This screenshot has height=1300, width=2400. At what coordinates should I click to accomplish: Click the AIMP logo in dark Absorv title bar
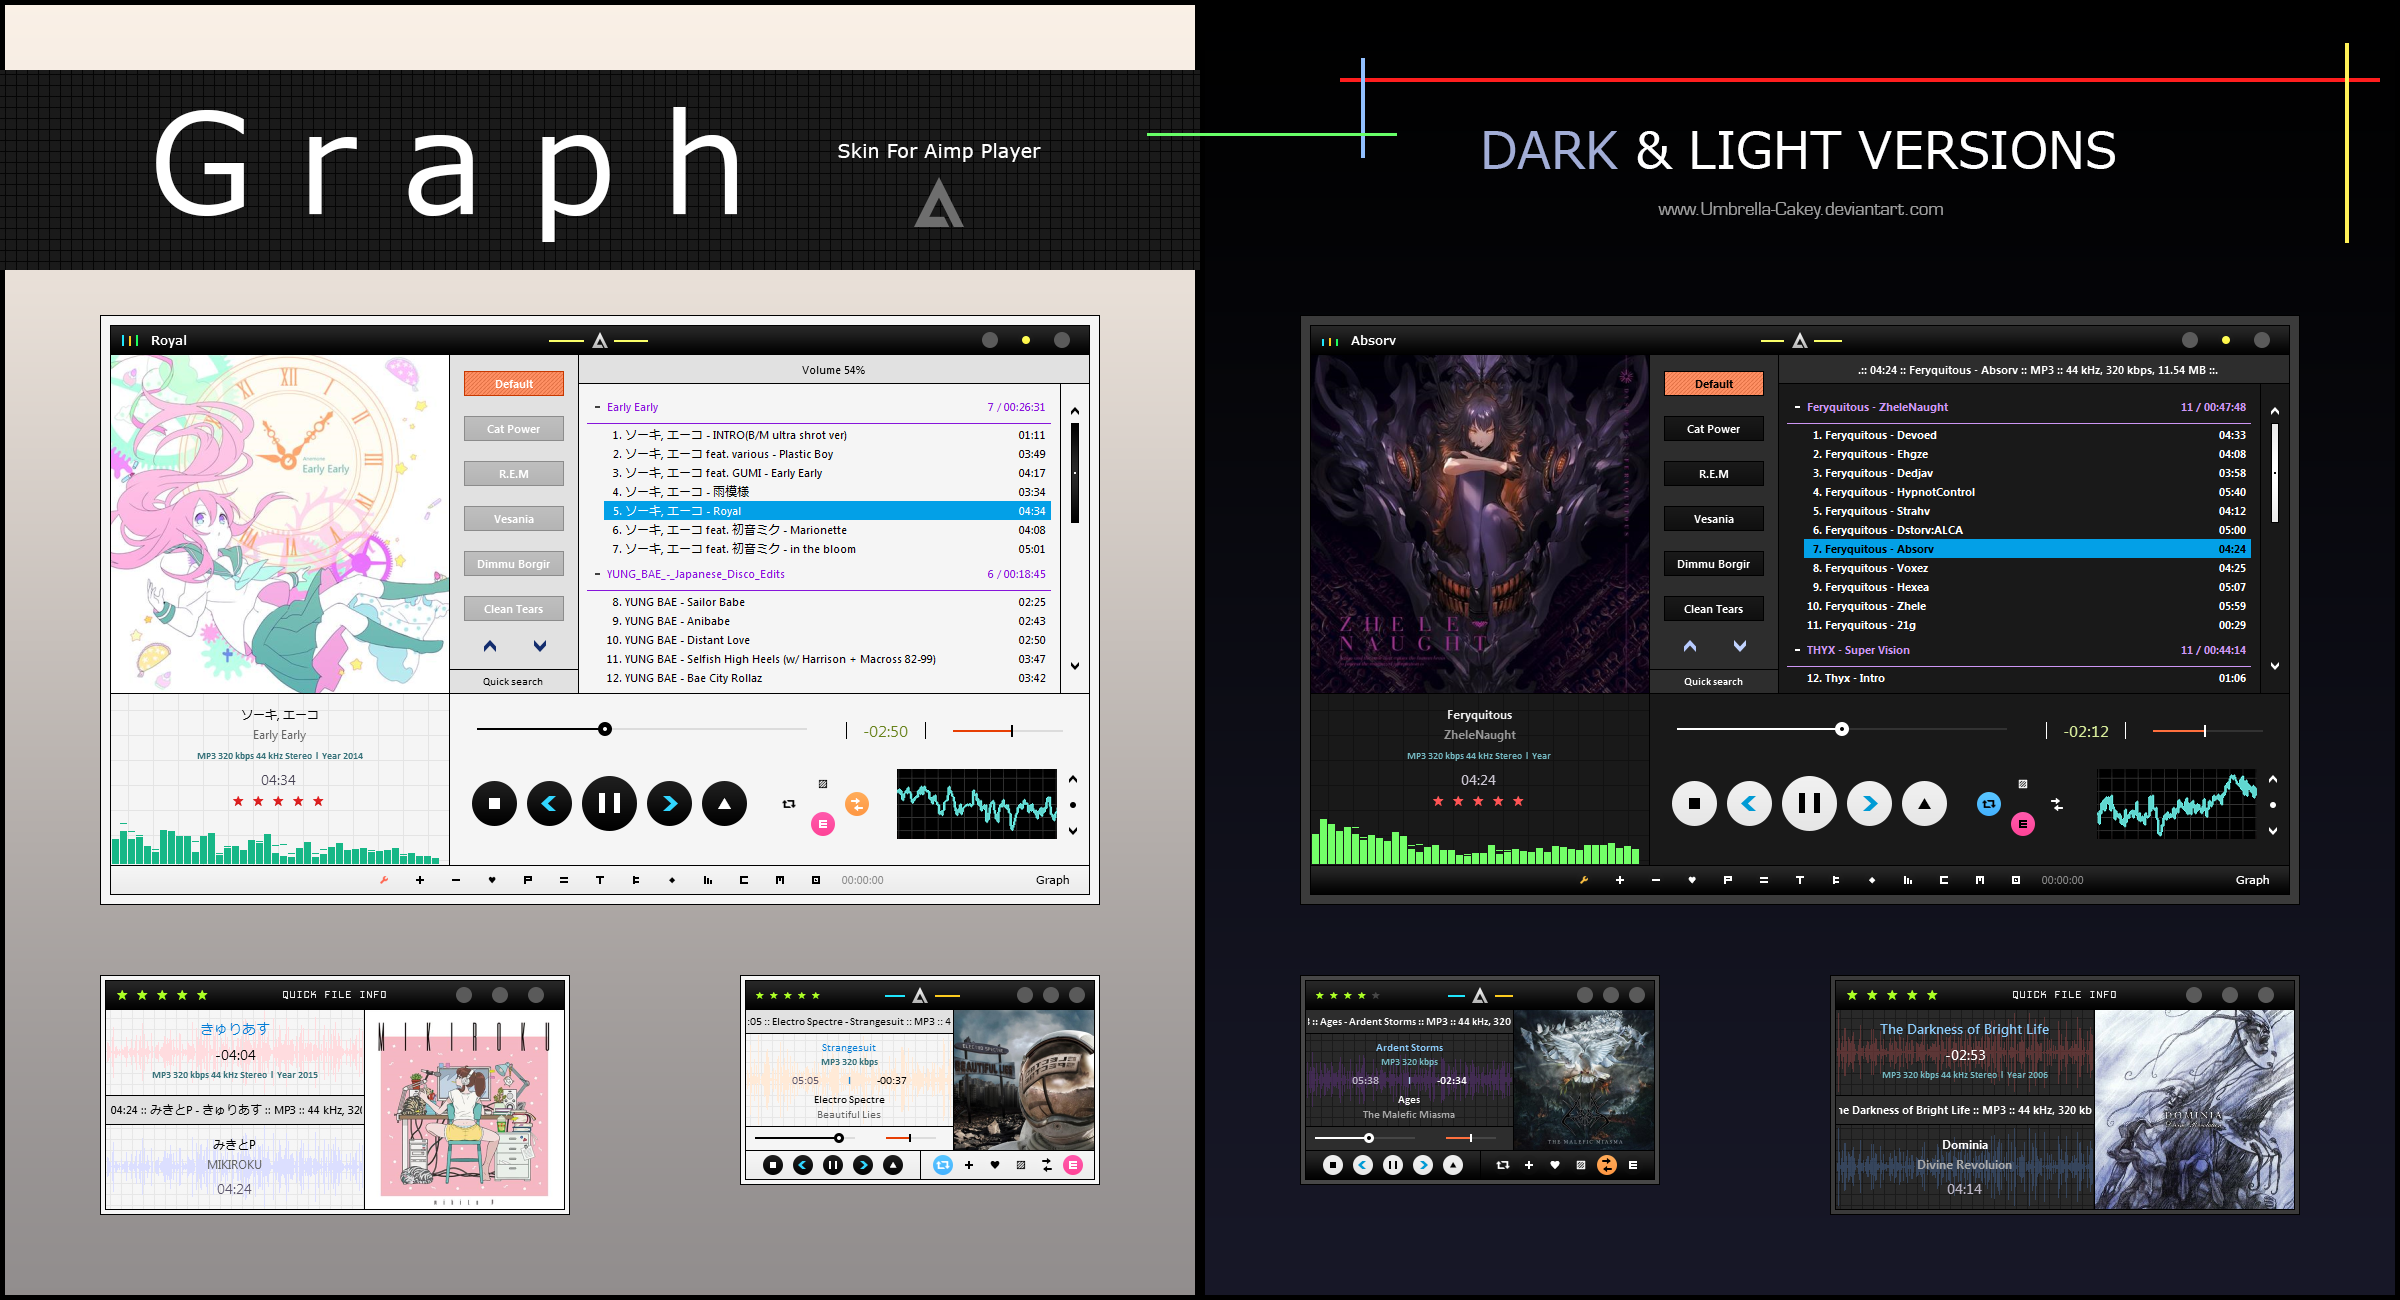pos(1800,341)
